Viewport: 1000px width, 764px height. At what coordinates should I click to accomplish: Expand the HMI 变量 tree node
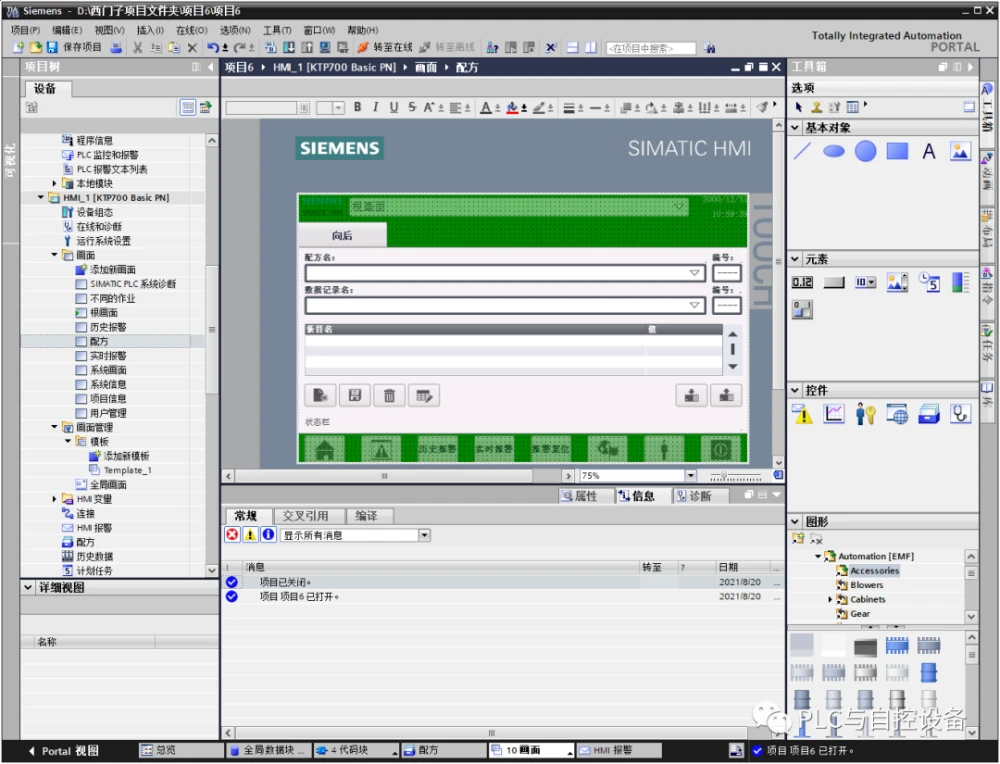(x=54, y=499)
